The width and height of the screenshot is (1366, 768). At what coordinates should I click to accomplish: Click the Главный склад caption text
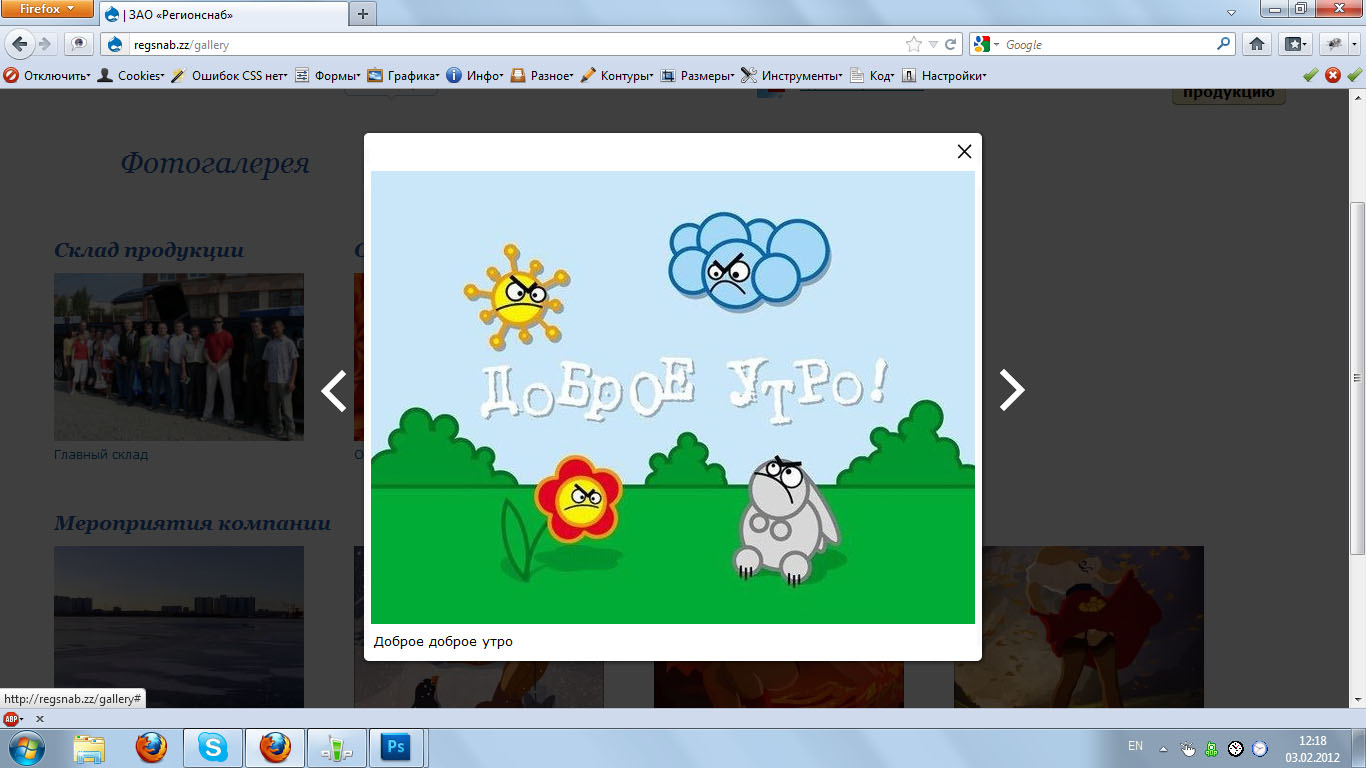click(101, 455)
